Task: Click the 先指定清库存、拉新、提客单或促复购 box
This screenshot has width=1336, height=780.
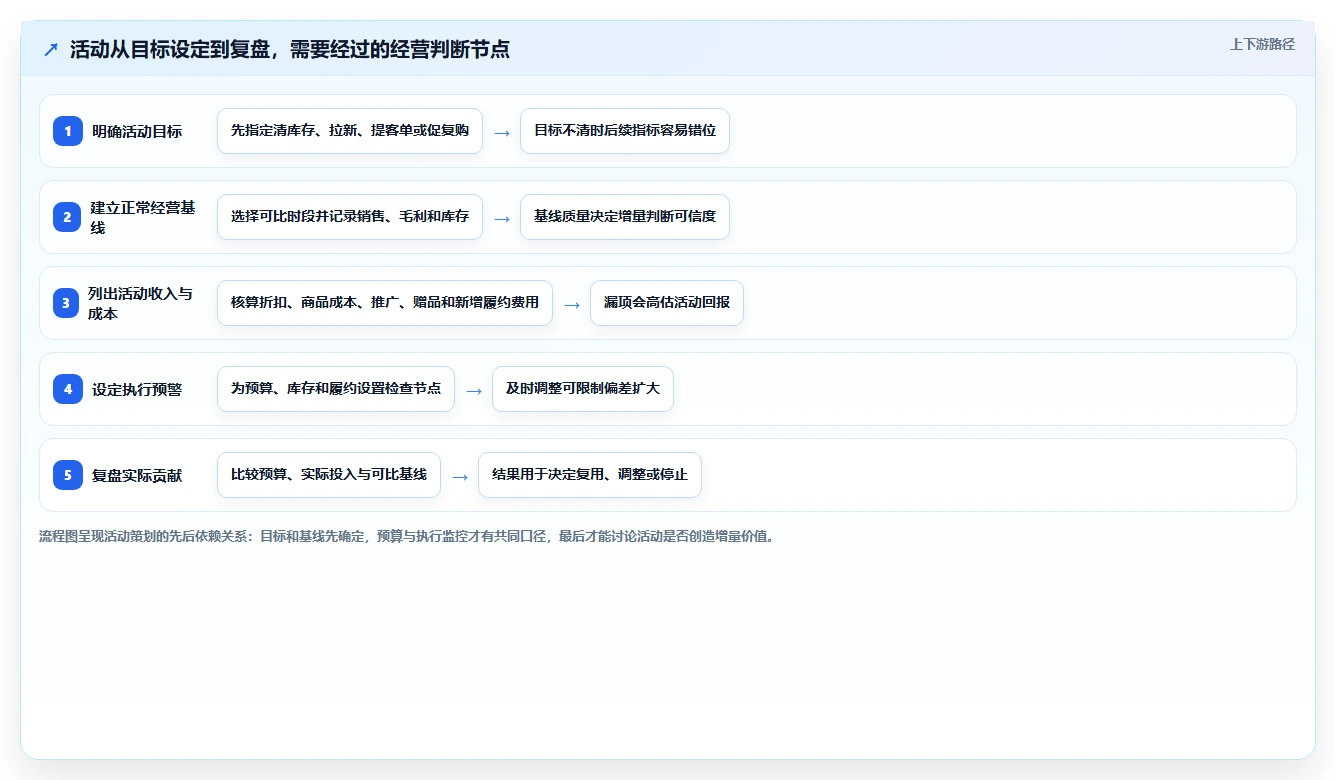Action: pyautogui.click(x=350, y=131)
